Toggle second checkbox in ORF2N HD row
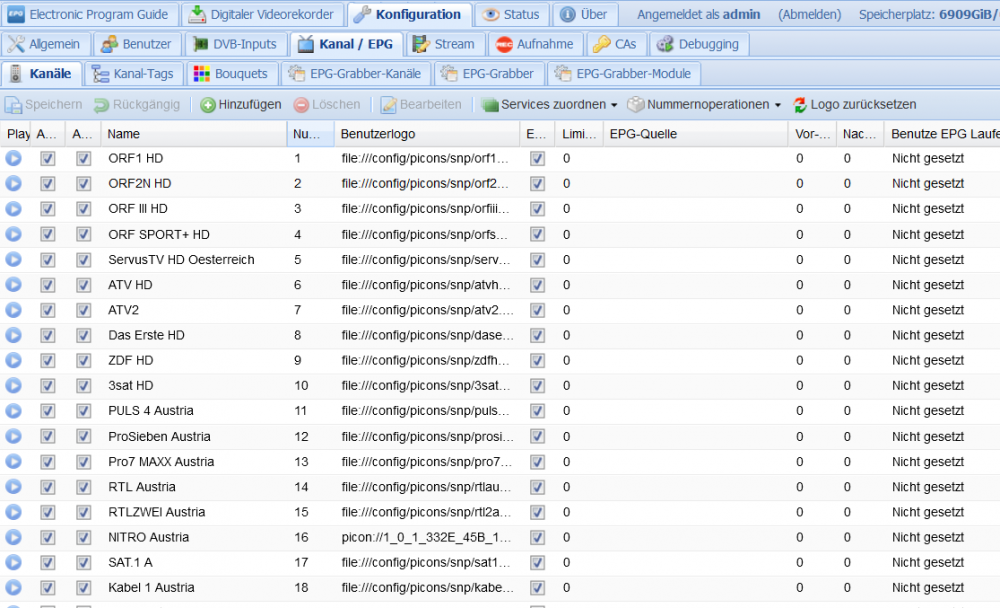This screenshot has width=1000, height=608. [84, 184]
